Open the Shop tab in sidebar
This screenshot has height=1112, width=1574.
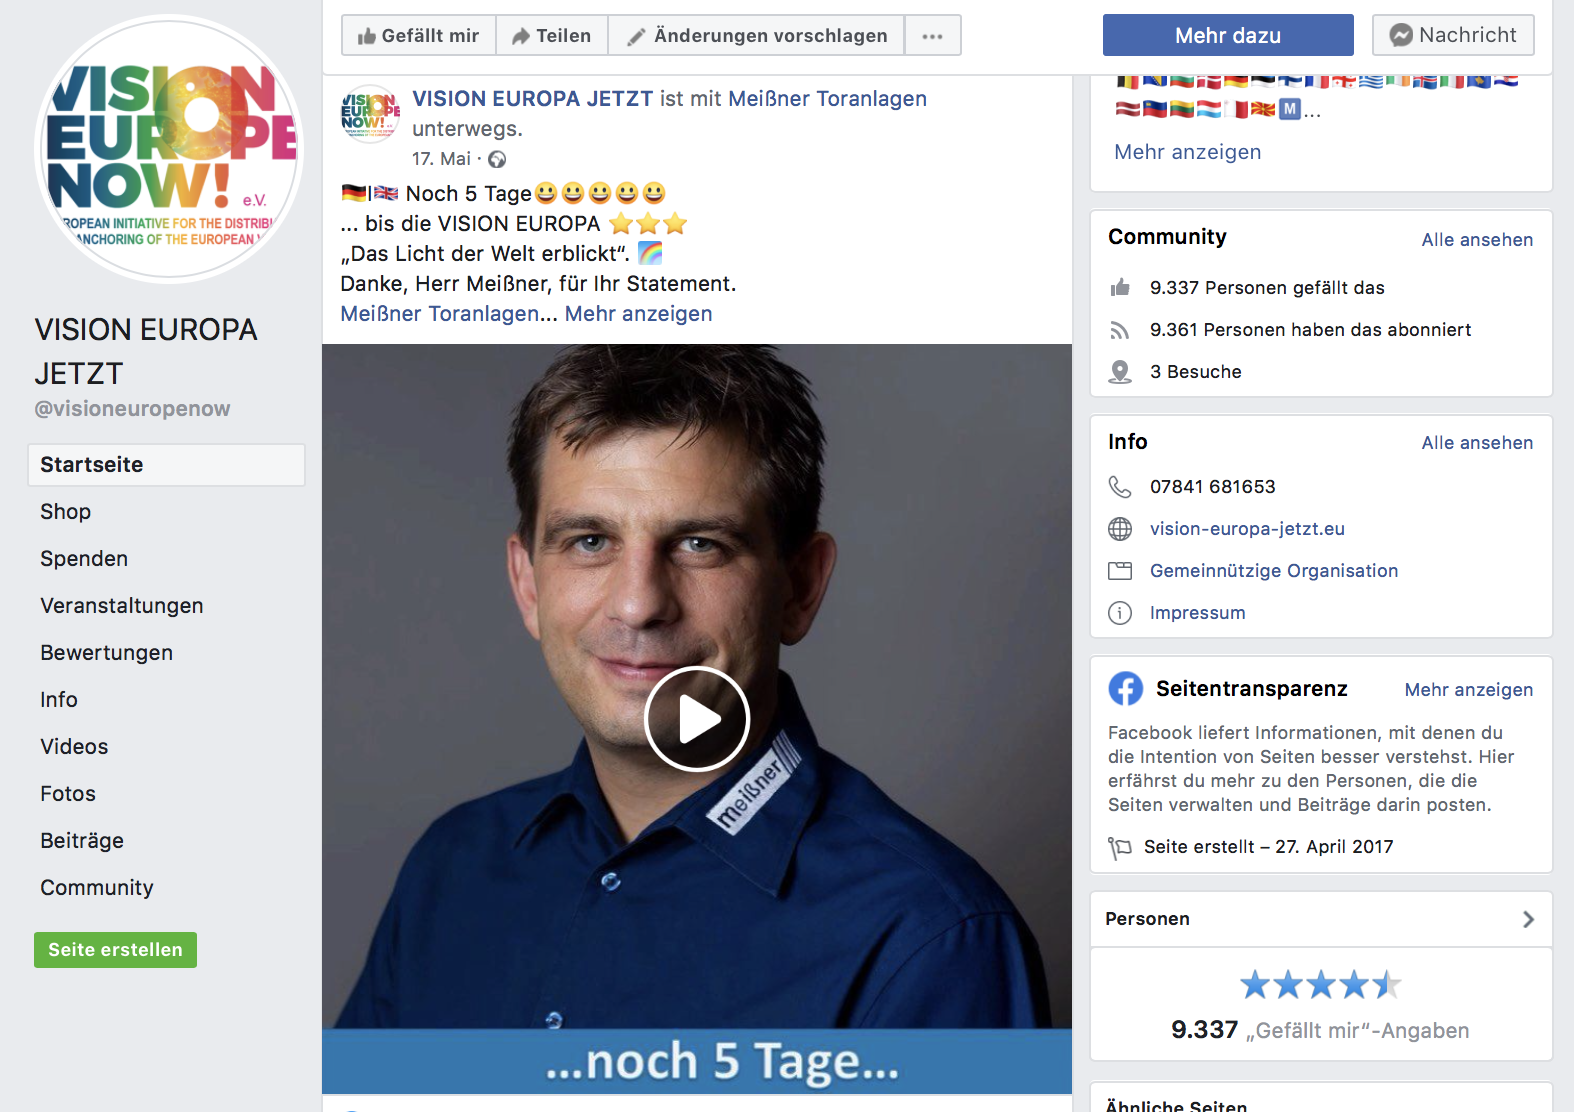(x=66, y=512)
